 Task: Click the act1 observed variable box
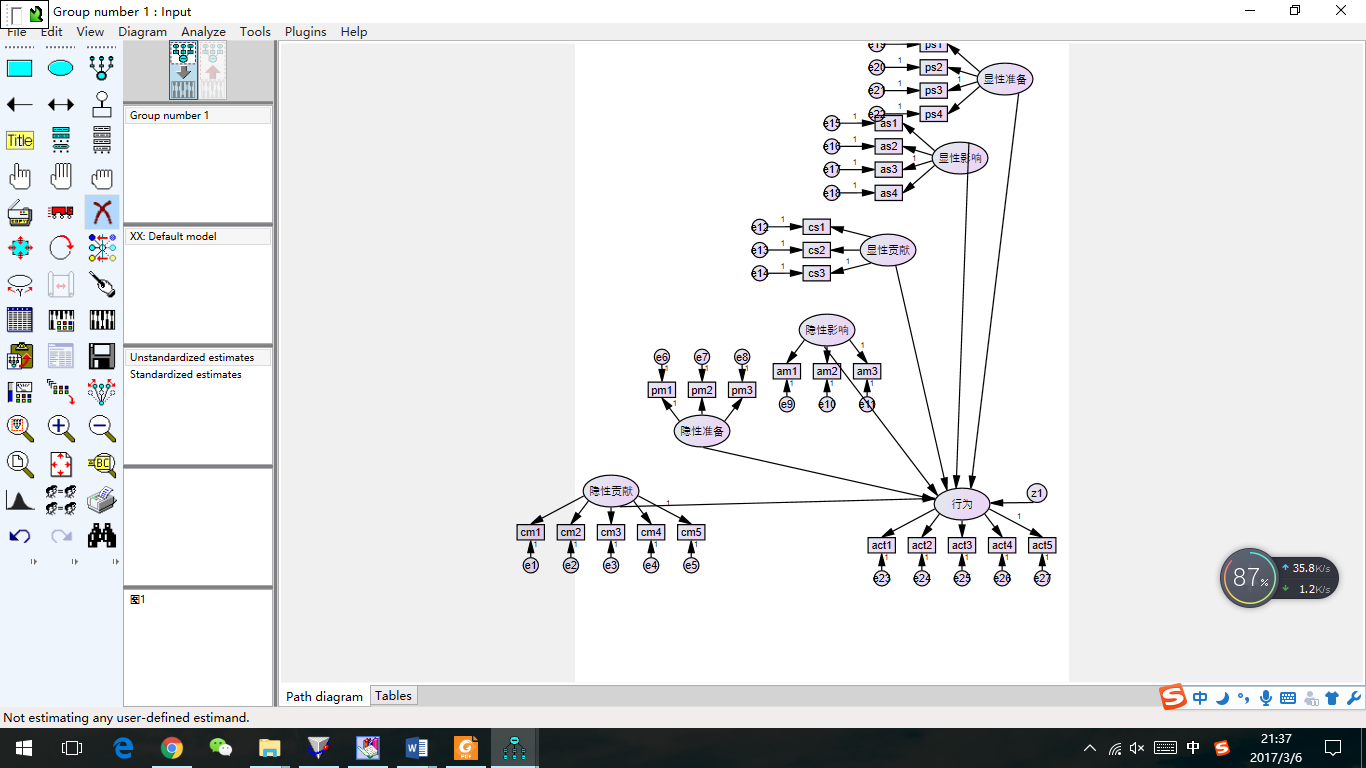882,545
